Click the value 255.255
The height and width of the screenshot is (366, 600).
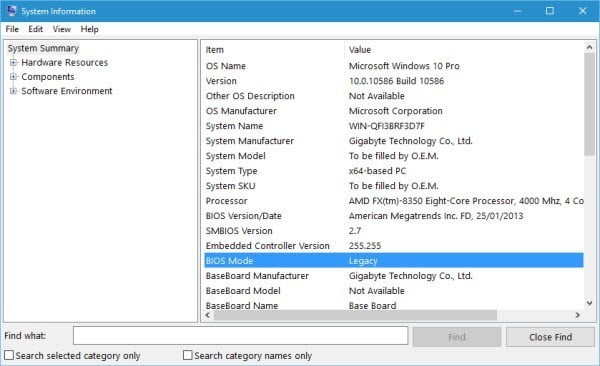tap(365, 246)
